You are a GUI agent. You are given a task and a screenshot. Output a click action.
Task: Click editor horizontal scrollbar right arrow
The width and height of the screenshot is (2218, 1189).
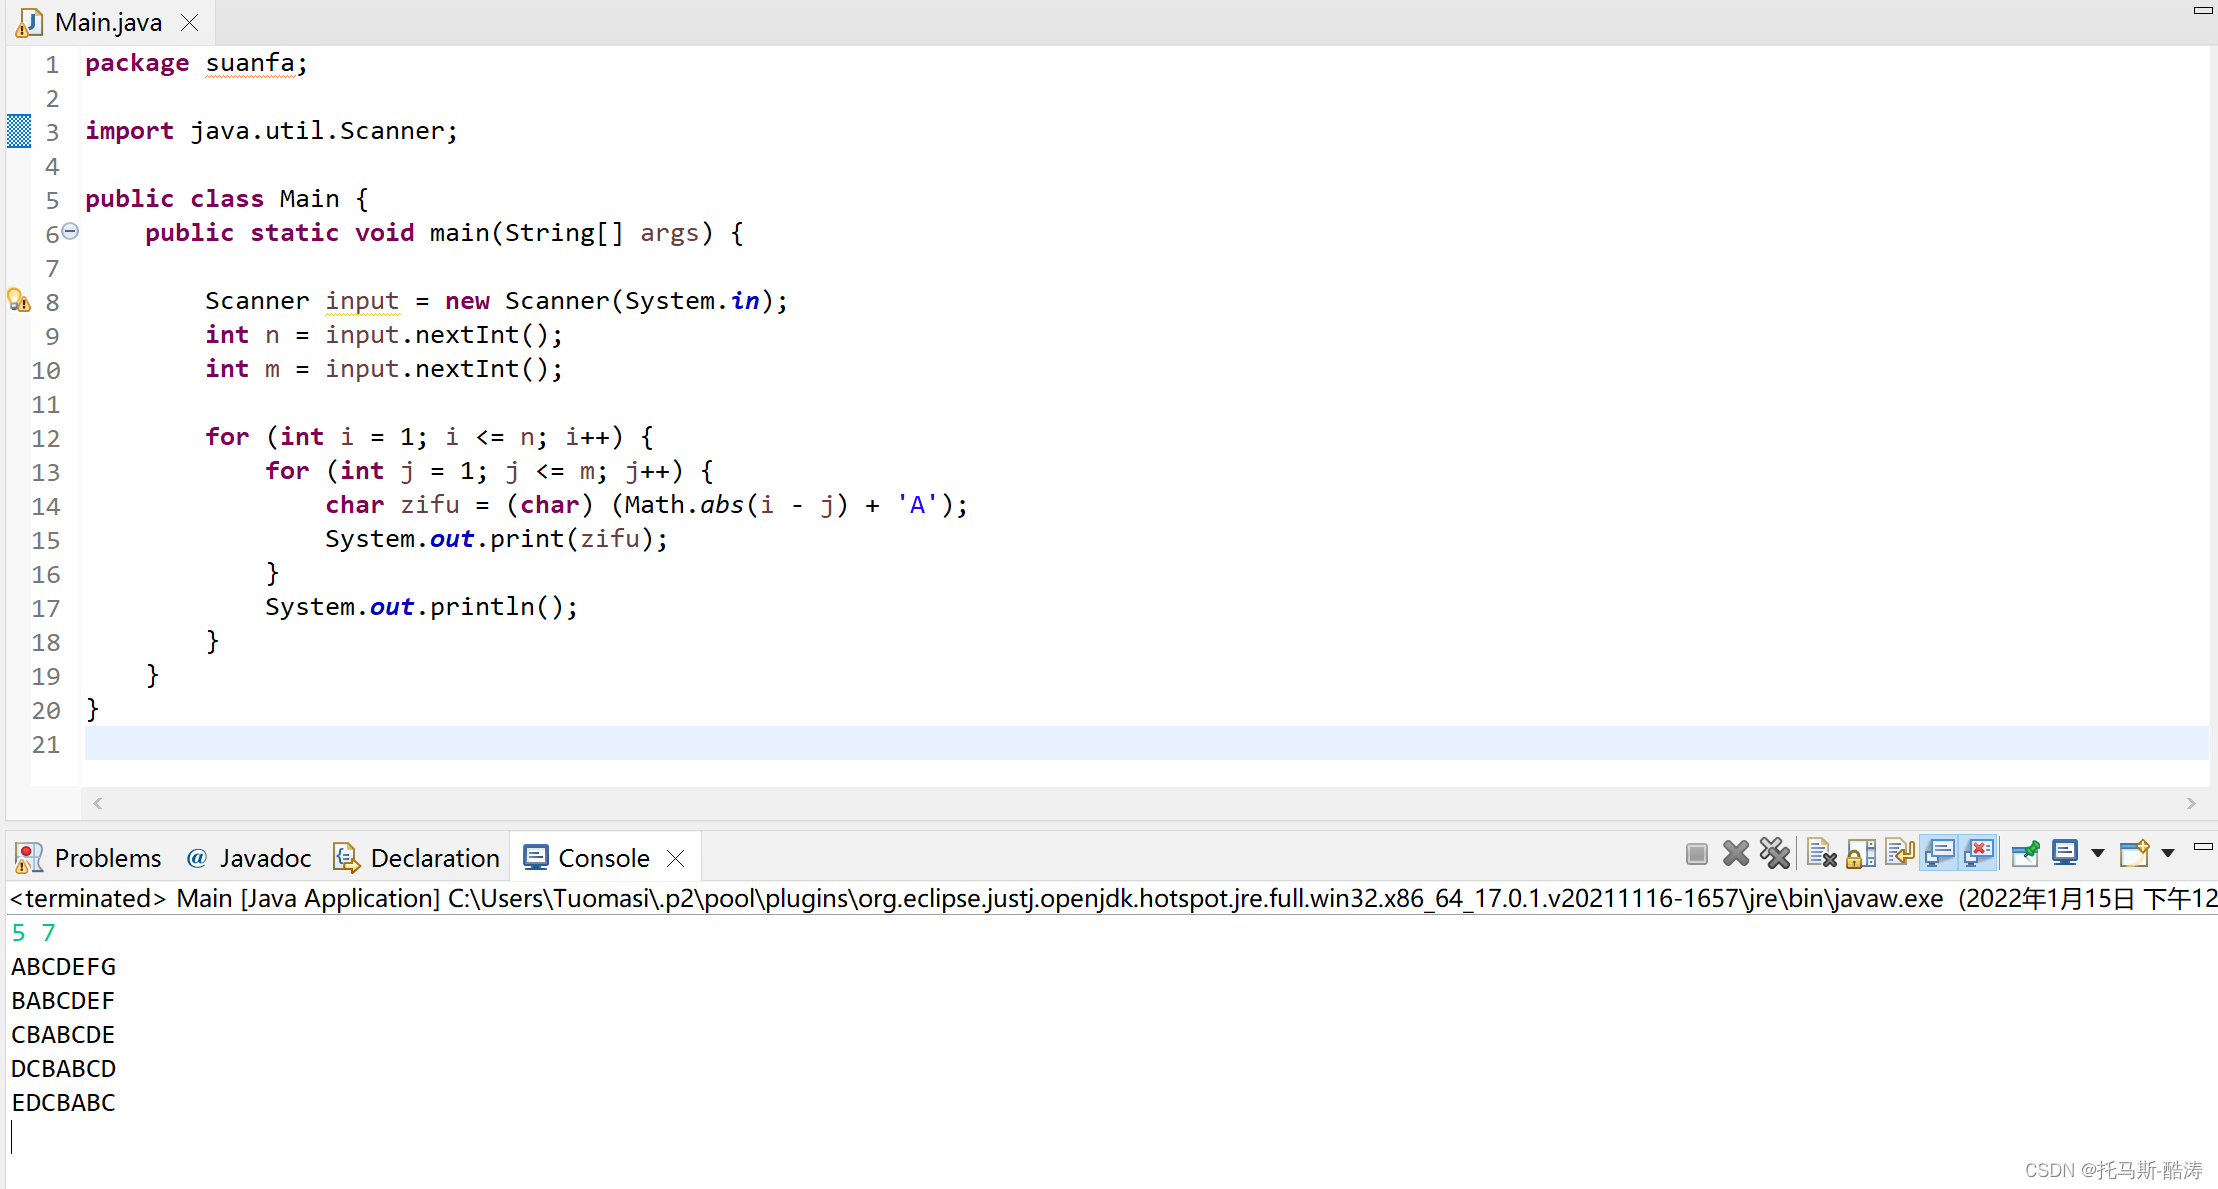[2191, 803]
